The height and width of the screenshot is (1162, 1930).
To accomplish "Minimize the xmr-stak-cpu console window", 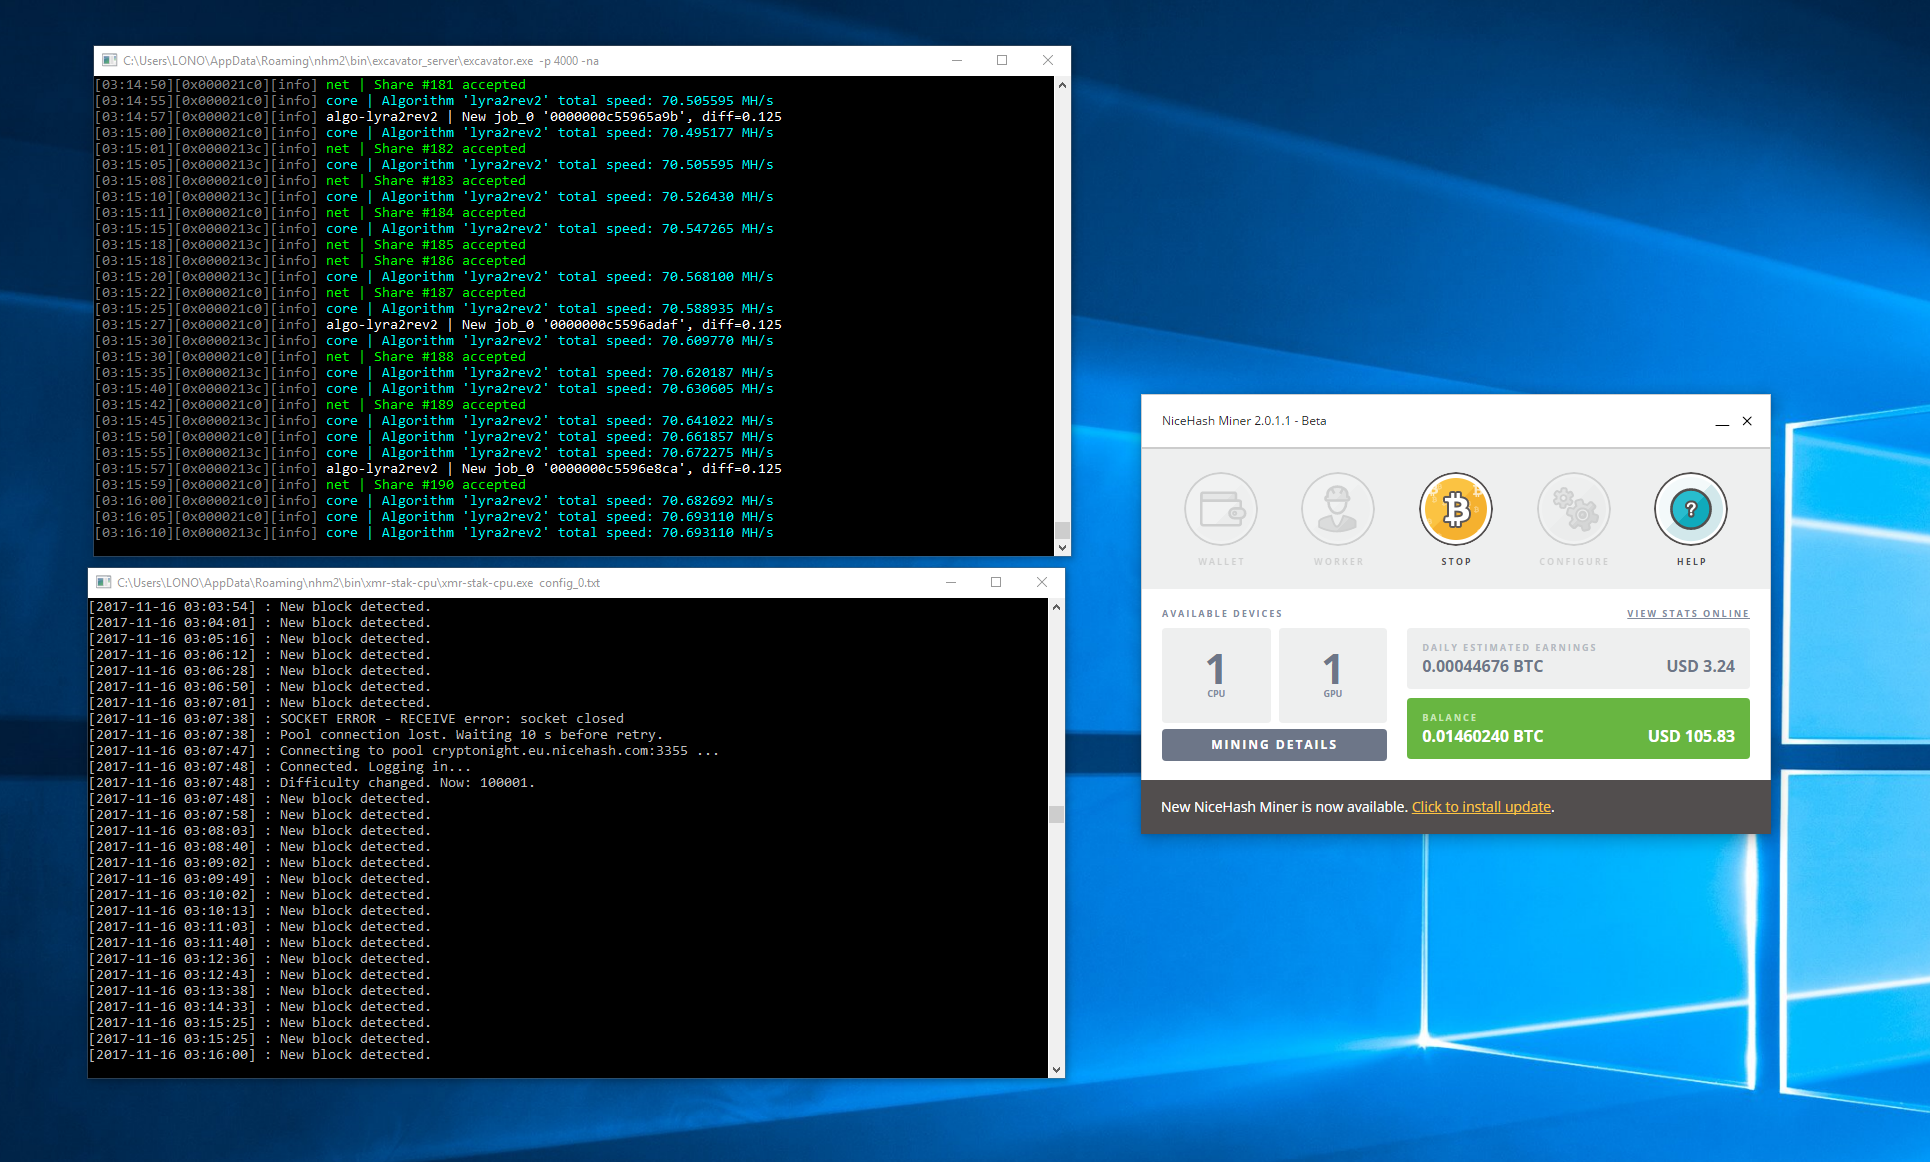I will (951, 583).
